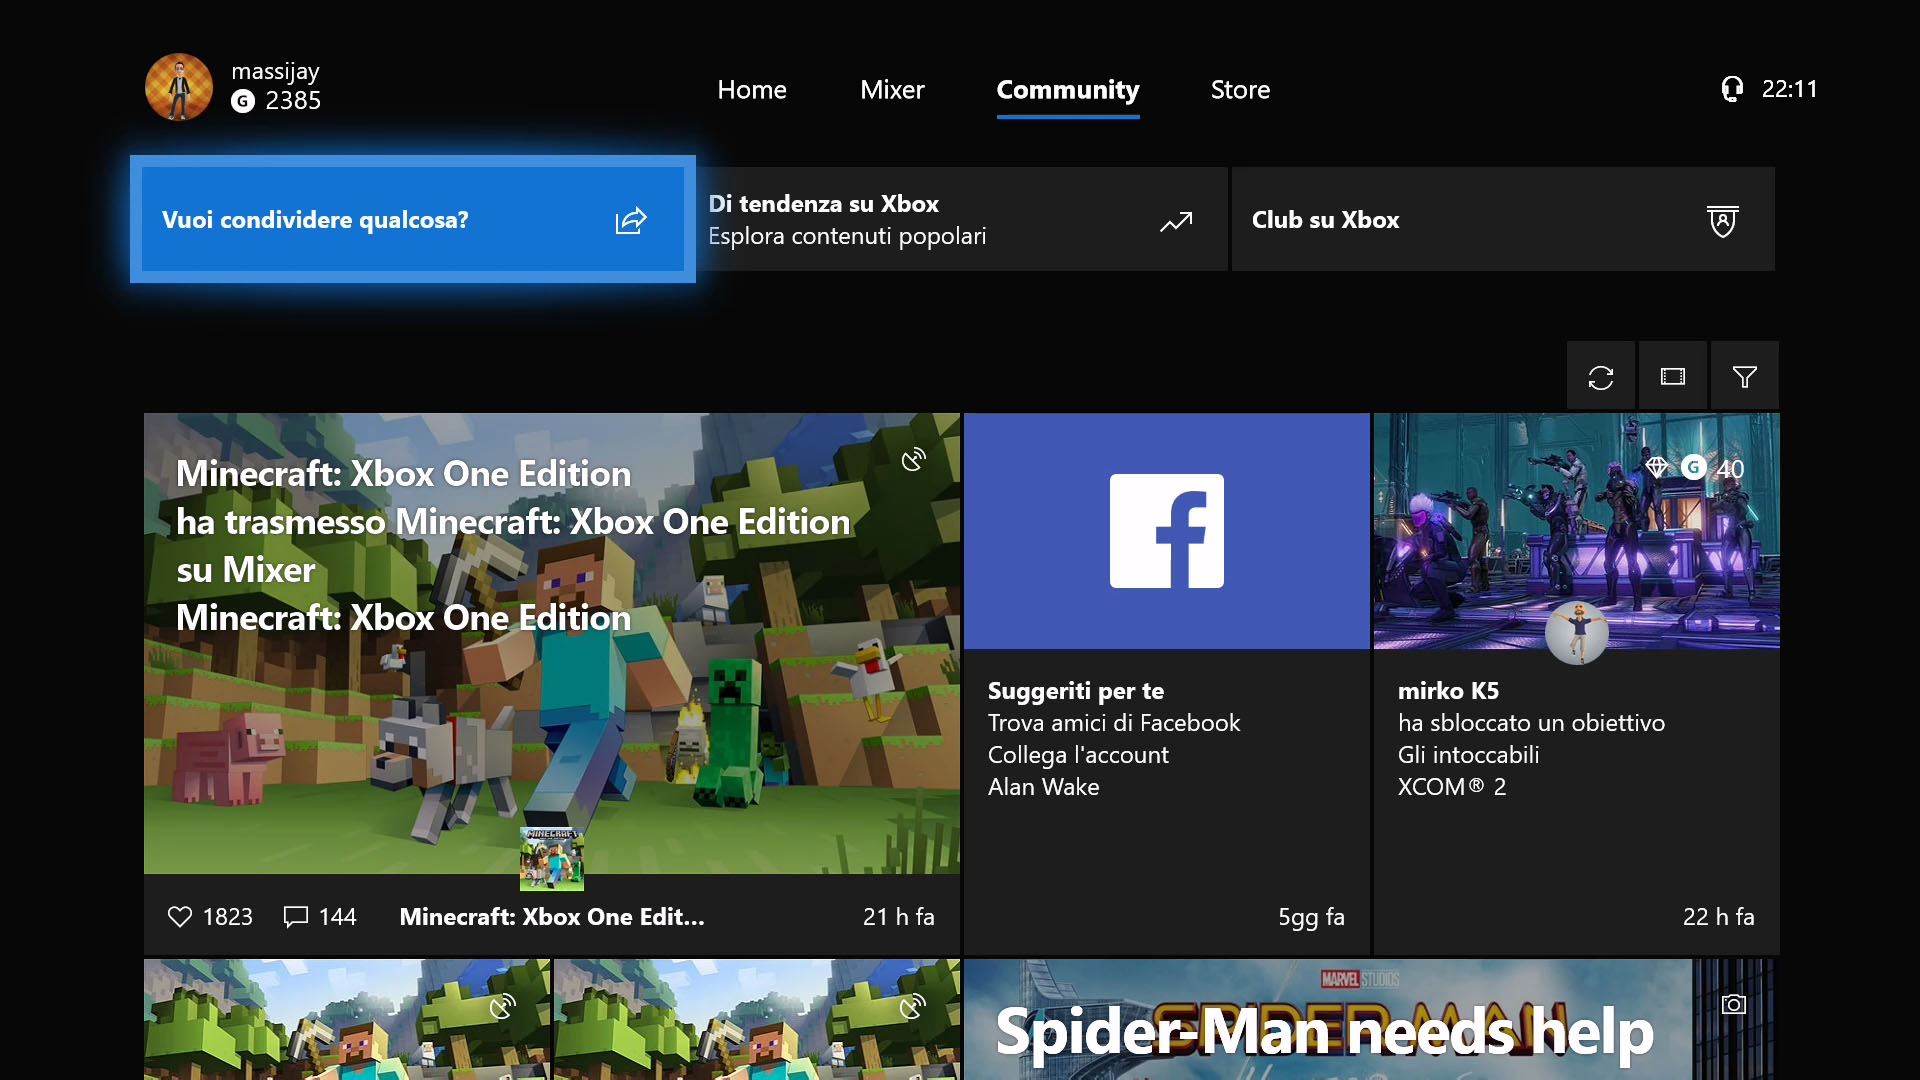Click the headset icon near the clock
This screenshot has width=1920, height=1080.
[1732, 89]
